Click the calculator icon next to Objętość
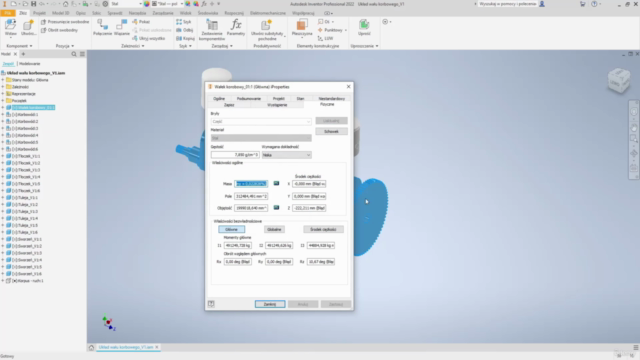Viewport: 640px width, 360px height. point(276,208)
